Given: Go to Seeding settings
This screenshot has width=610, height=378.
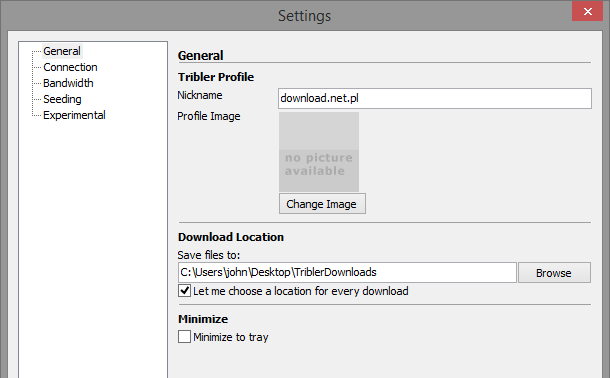Looking at the screenshot, I should [62, 99].
